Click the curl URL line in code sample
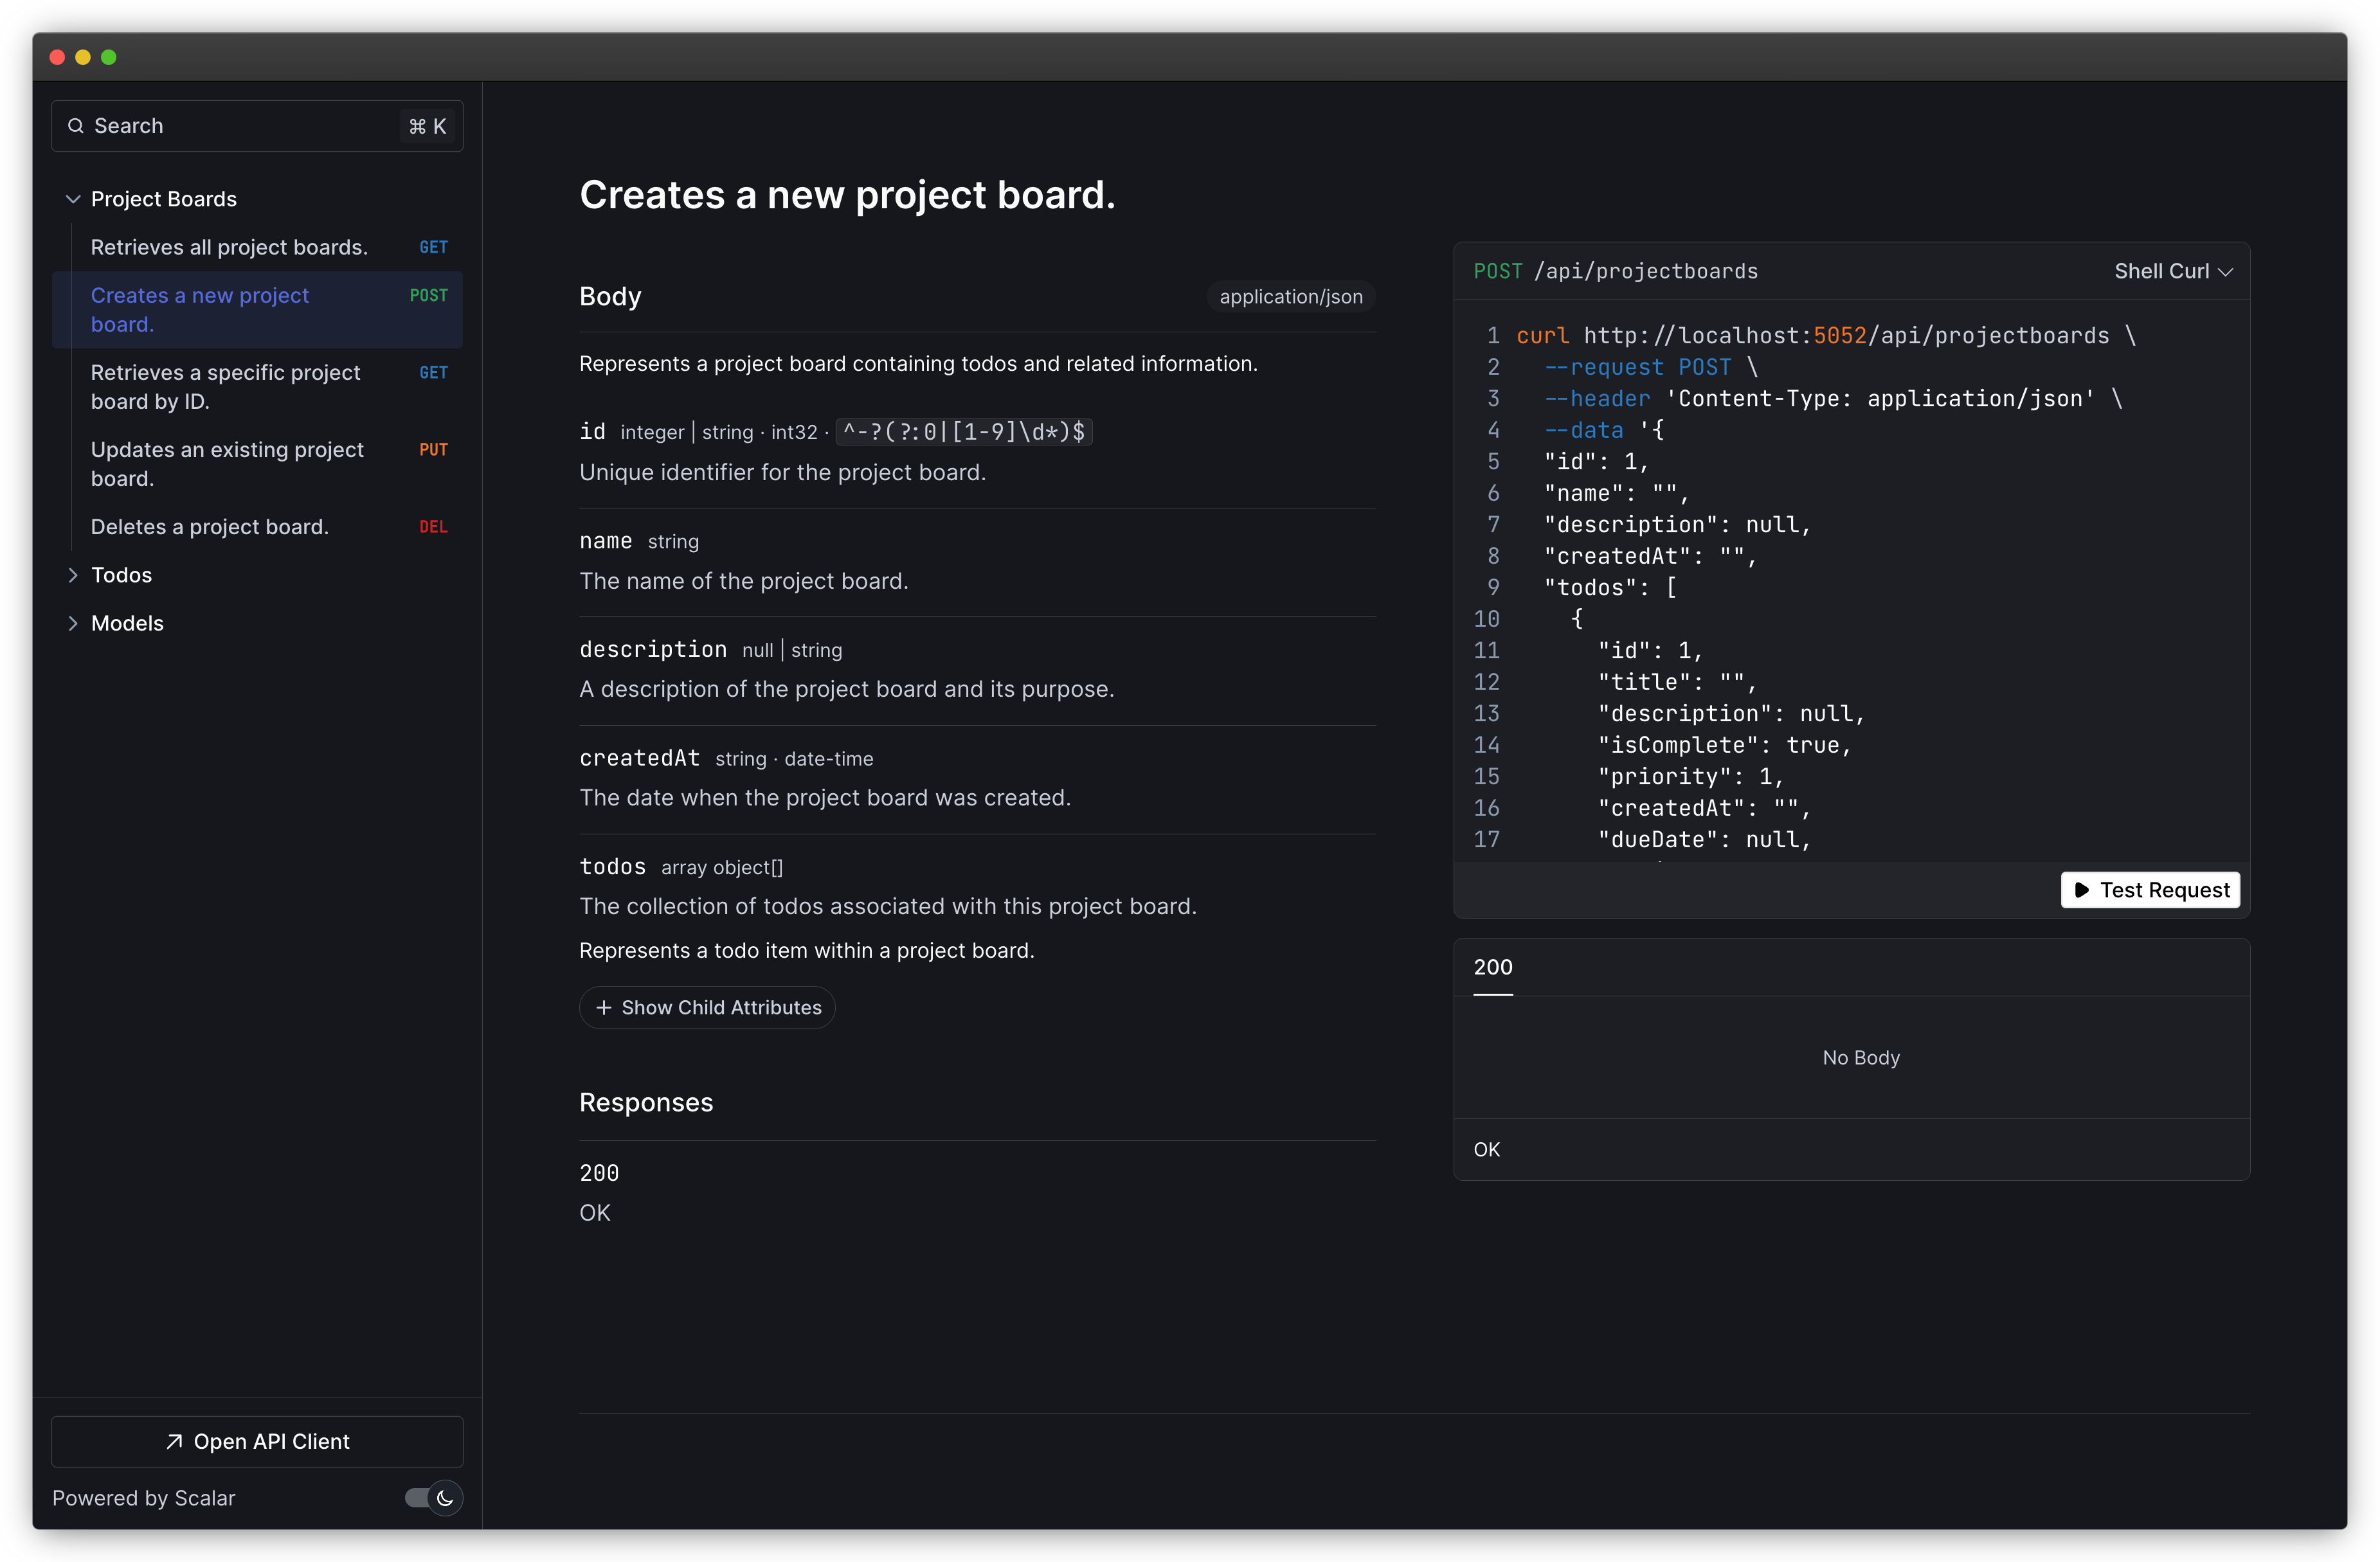 click(1826, 336)
